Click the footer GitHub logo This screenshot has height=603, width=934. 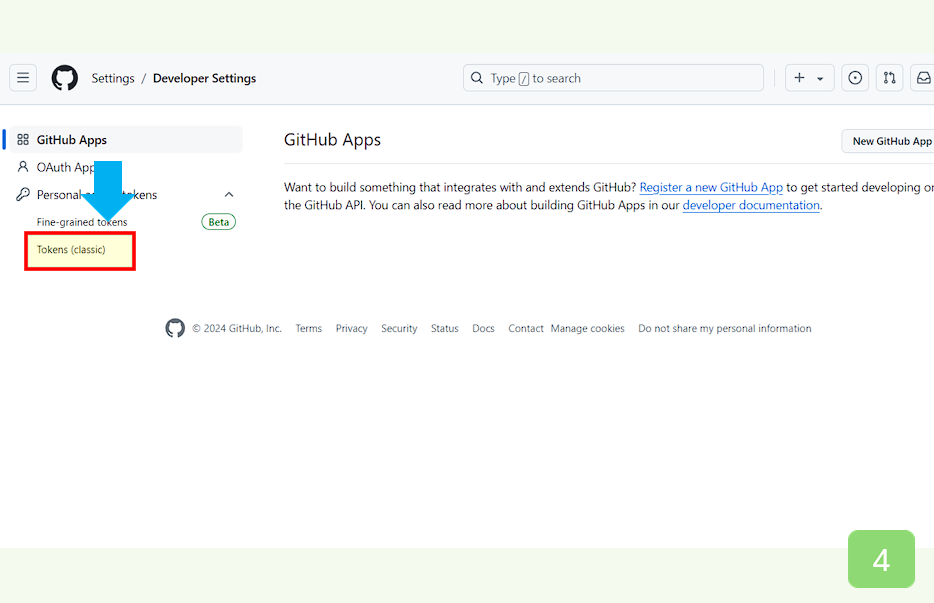(x=175, y=328)
